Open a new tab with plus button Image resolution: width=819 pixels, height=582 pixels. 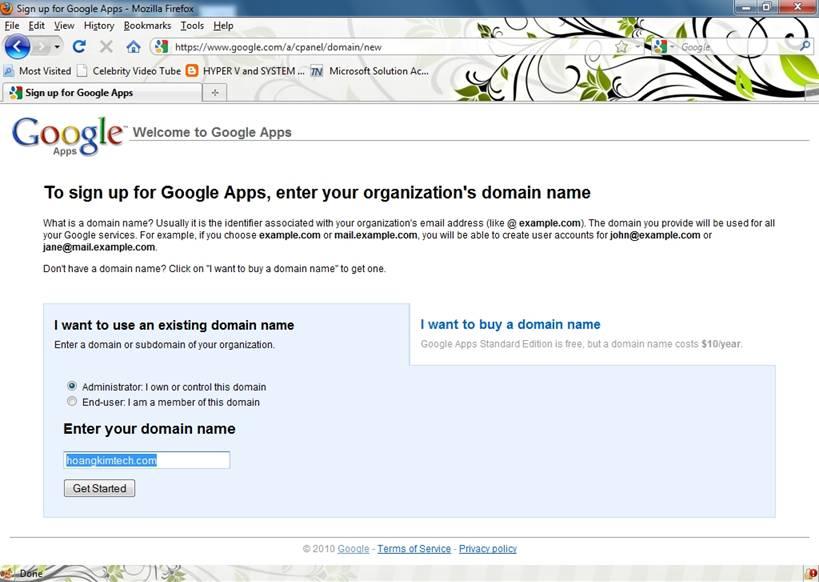pos(215,92)
